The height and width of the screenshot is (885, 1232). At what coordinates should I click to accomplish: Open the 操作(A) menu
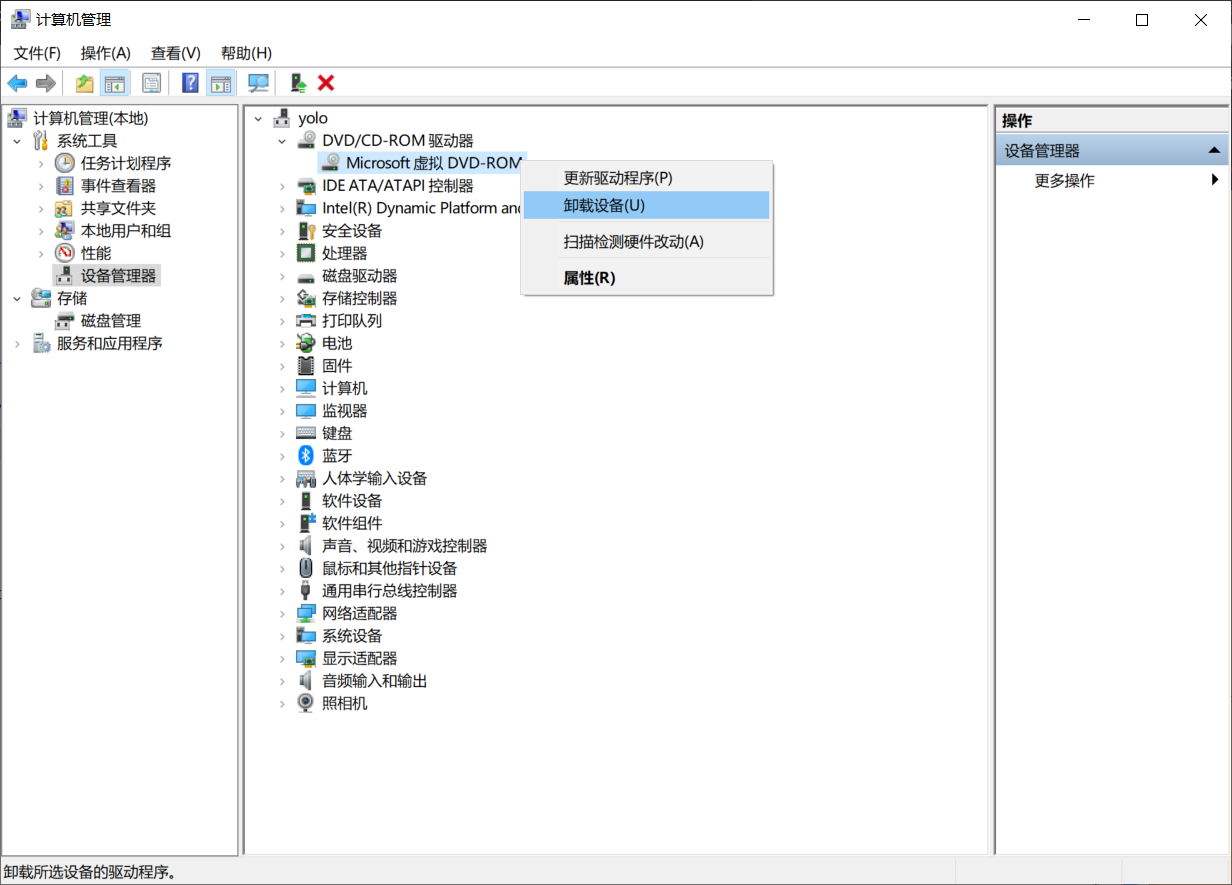coord(106,53)
